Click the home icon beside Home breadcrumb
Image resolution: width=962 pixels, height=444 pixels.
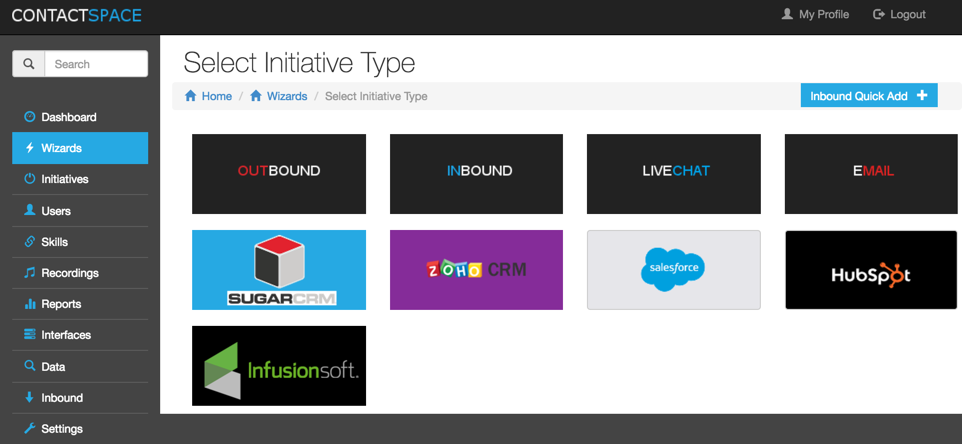[x=191, y=96]
